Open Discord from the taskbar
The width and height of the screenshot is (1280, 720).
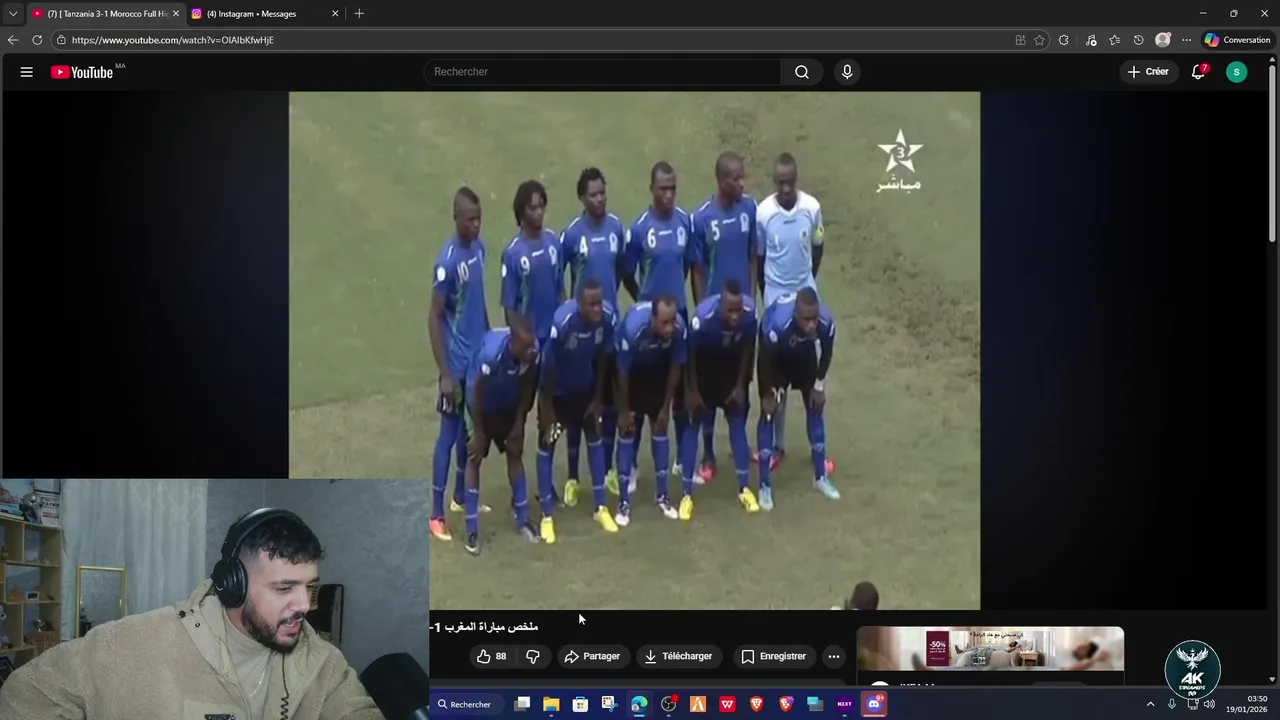[874, 704]
